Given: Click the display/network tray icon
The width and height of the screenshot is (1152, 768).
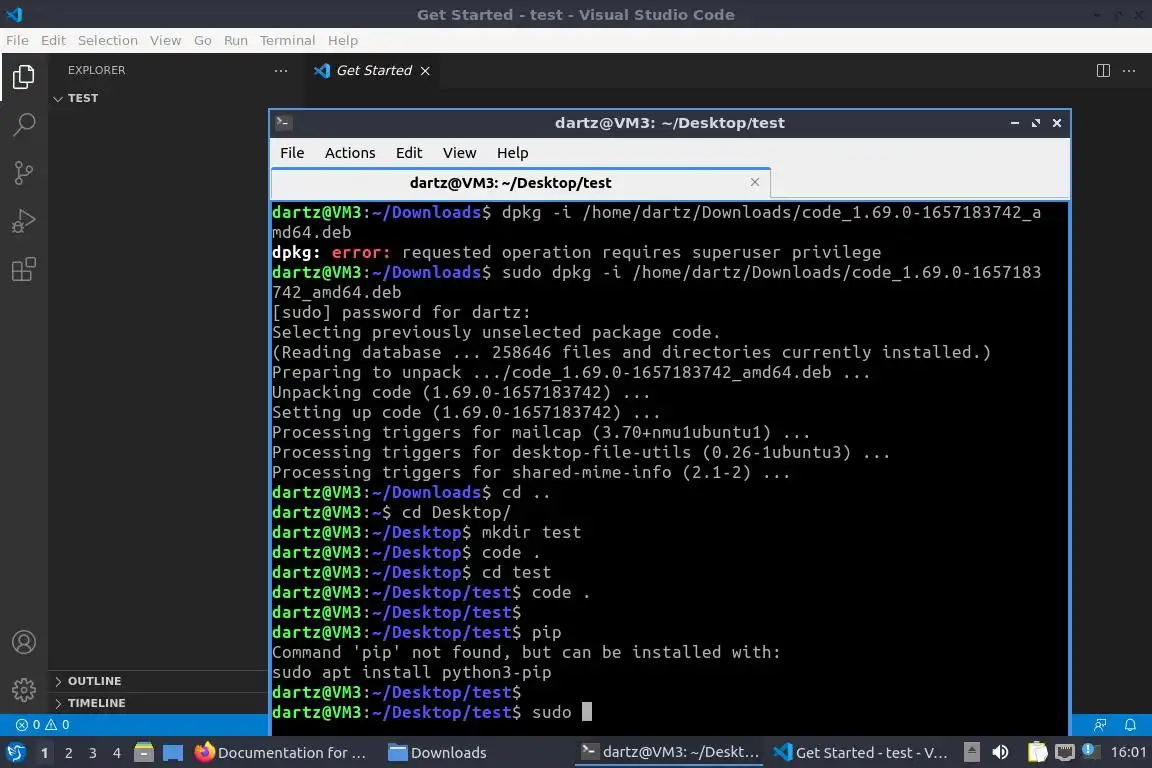Looking at the screenshot, I should click(x=1065, y=753).
